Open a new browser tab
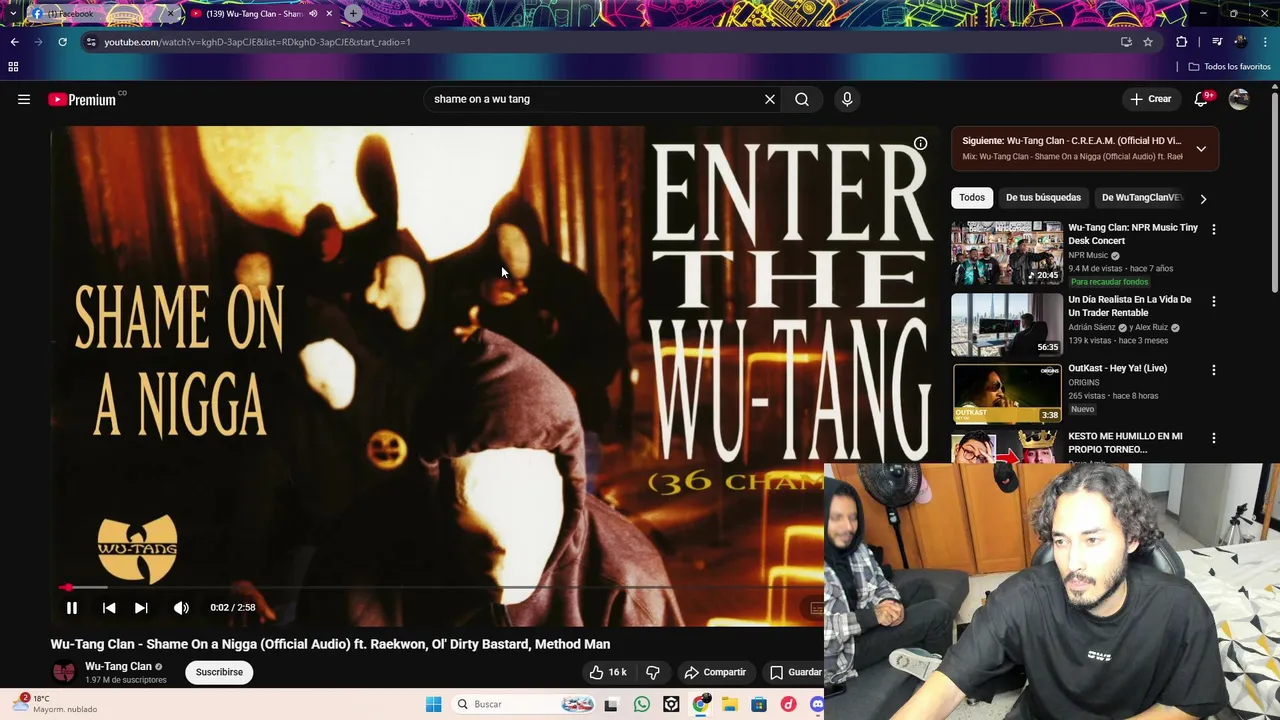The height and width of the screenshot is (720, 1280). point(353,14)
